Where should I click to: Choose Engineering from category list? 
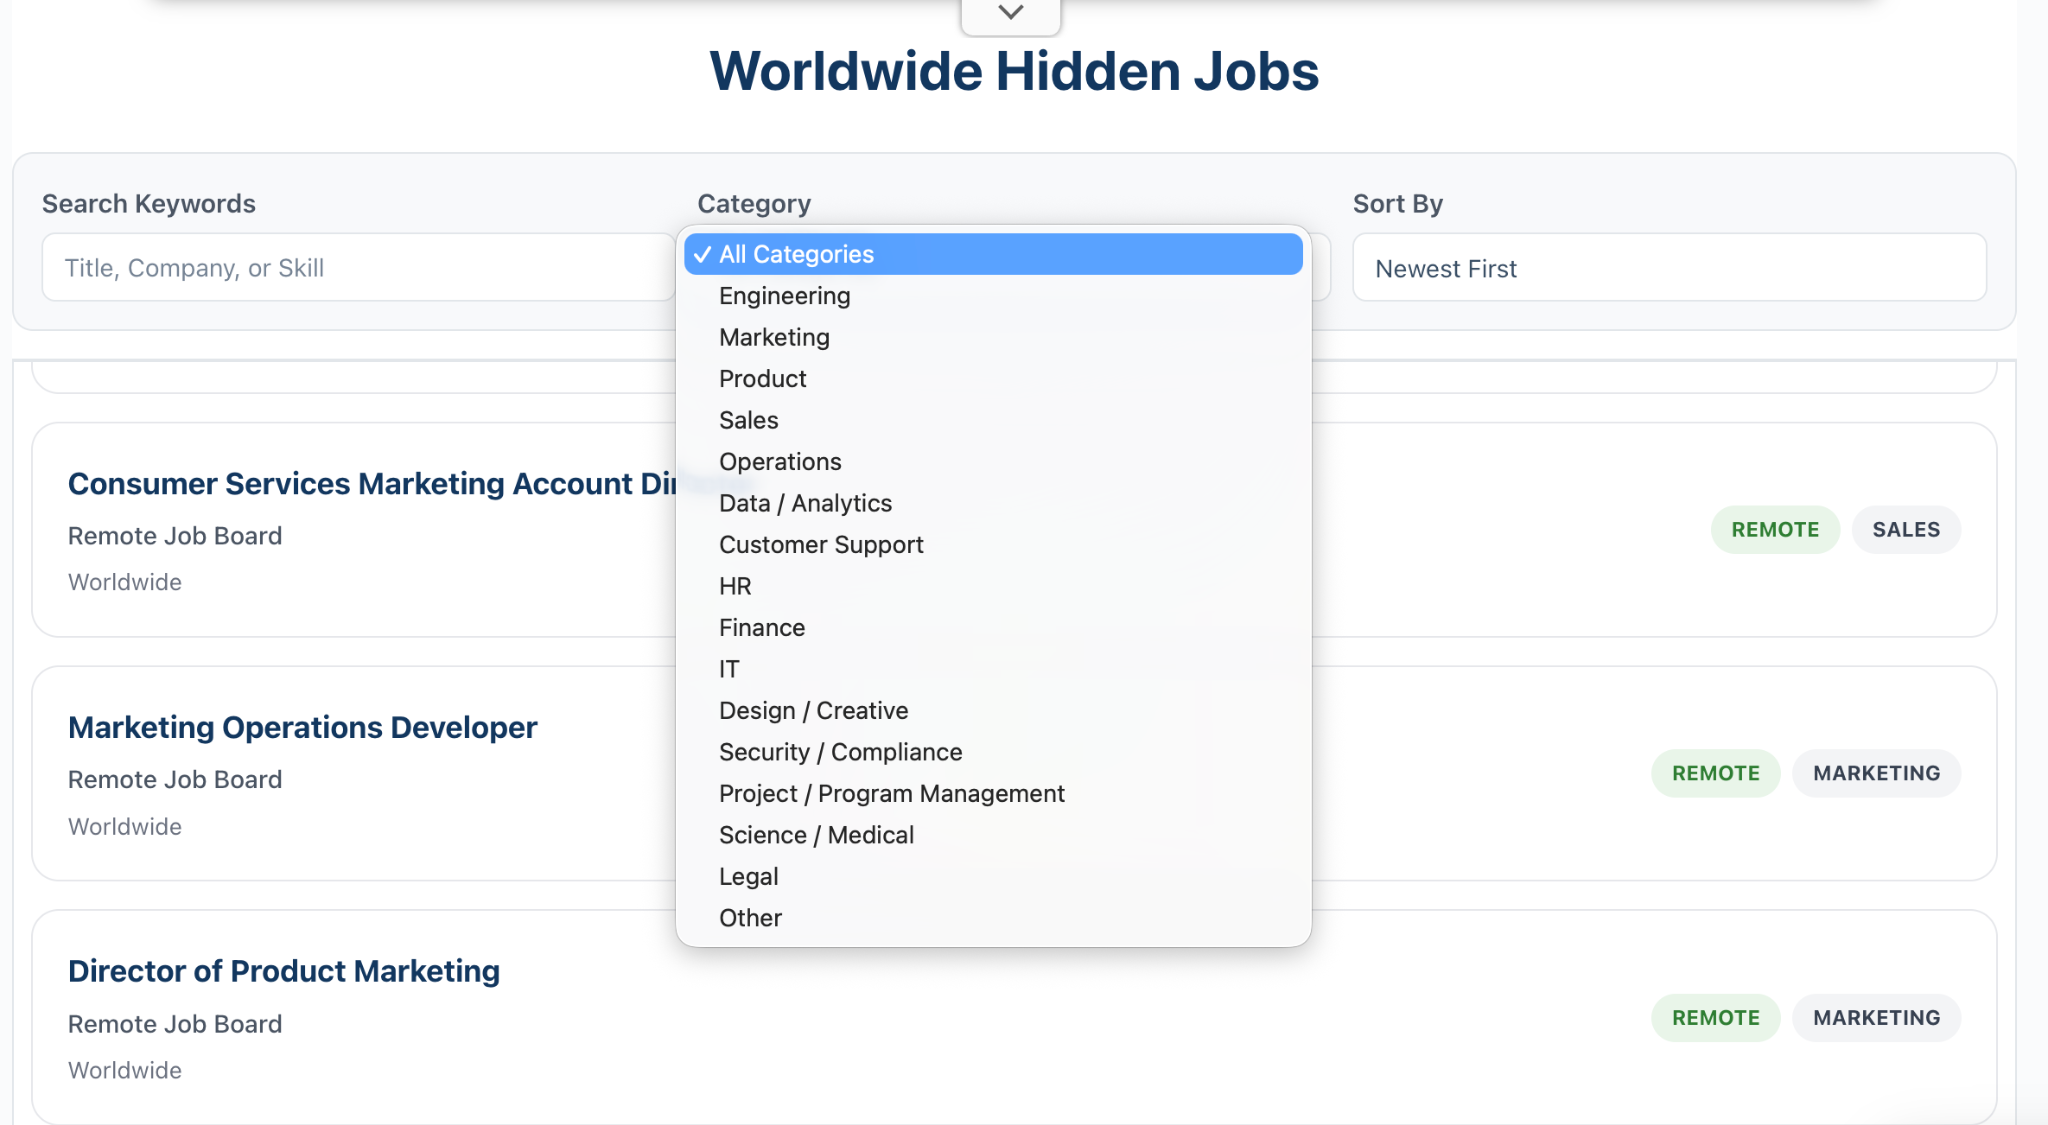[993, 296]
